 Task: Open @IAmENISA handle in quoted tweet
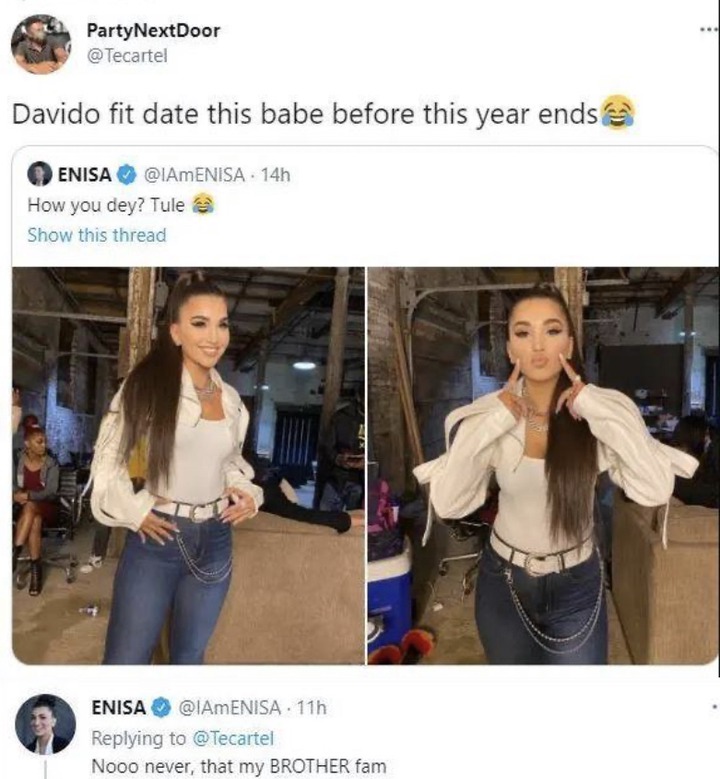pyautogui.click(x=194, y=175)
